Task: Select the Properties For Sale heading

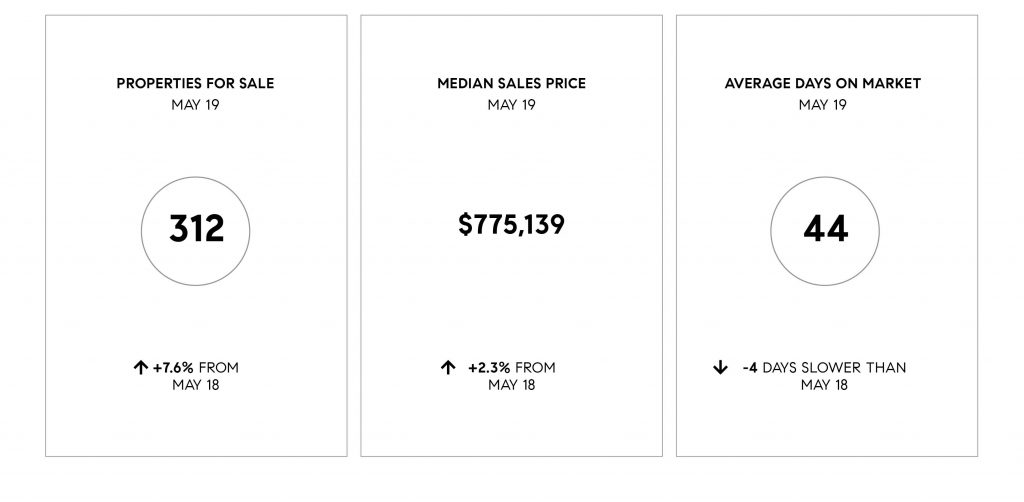Action: coord(195,84)
